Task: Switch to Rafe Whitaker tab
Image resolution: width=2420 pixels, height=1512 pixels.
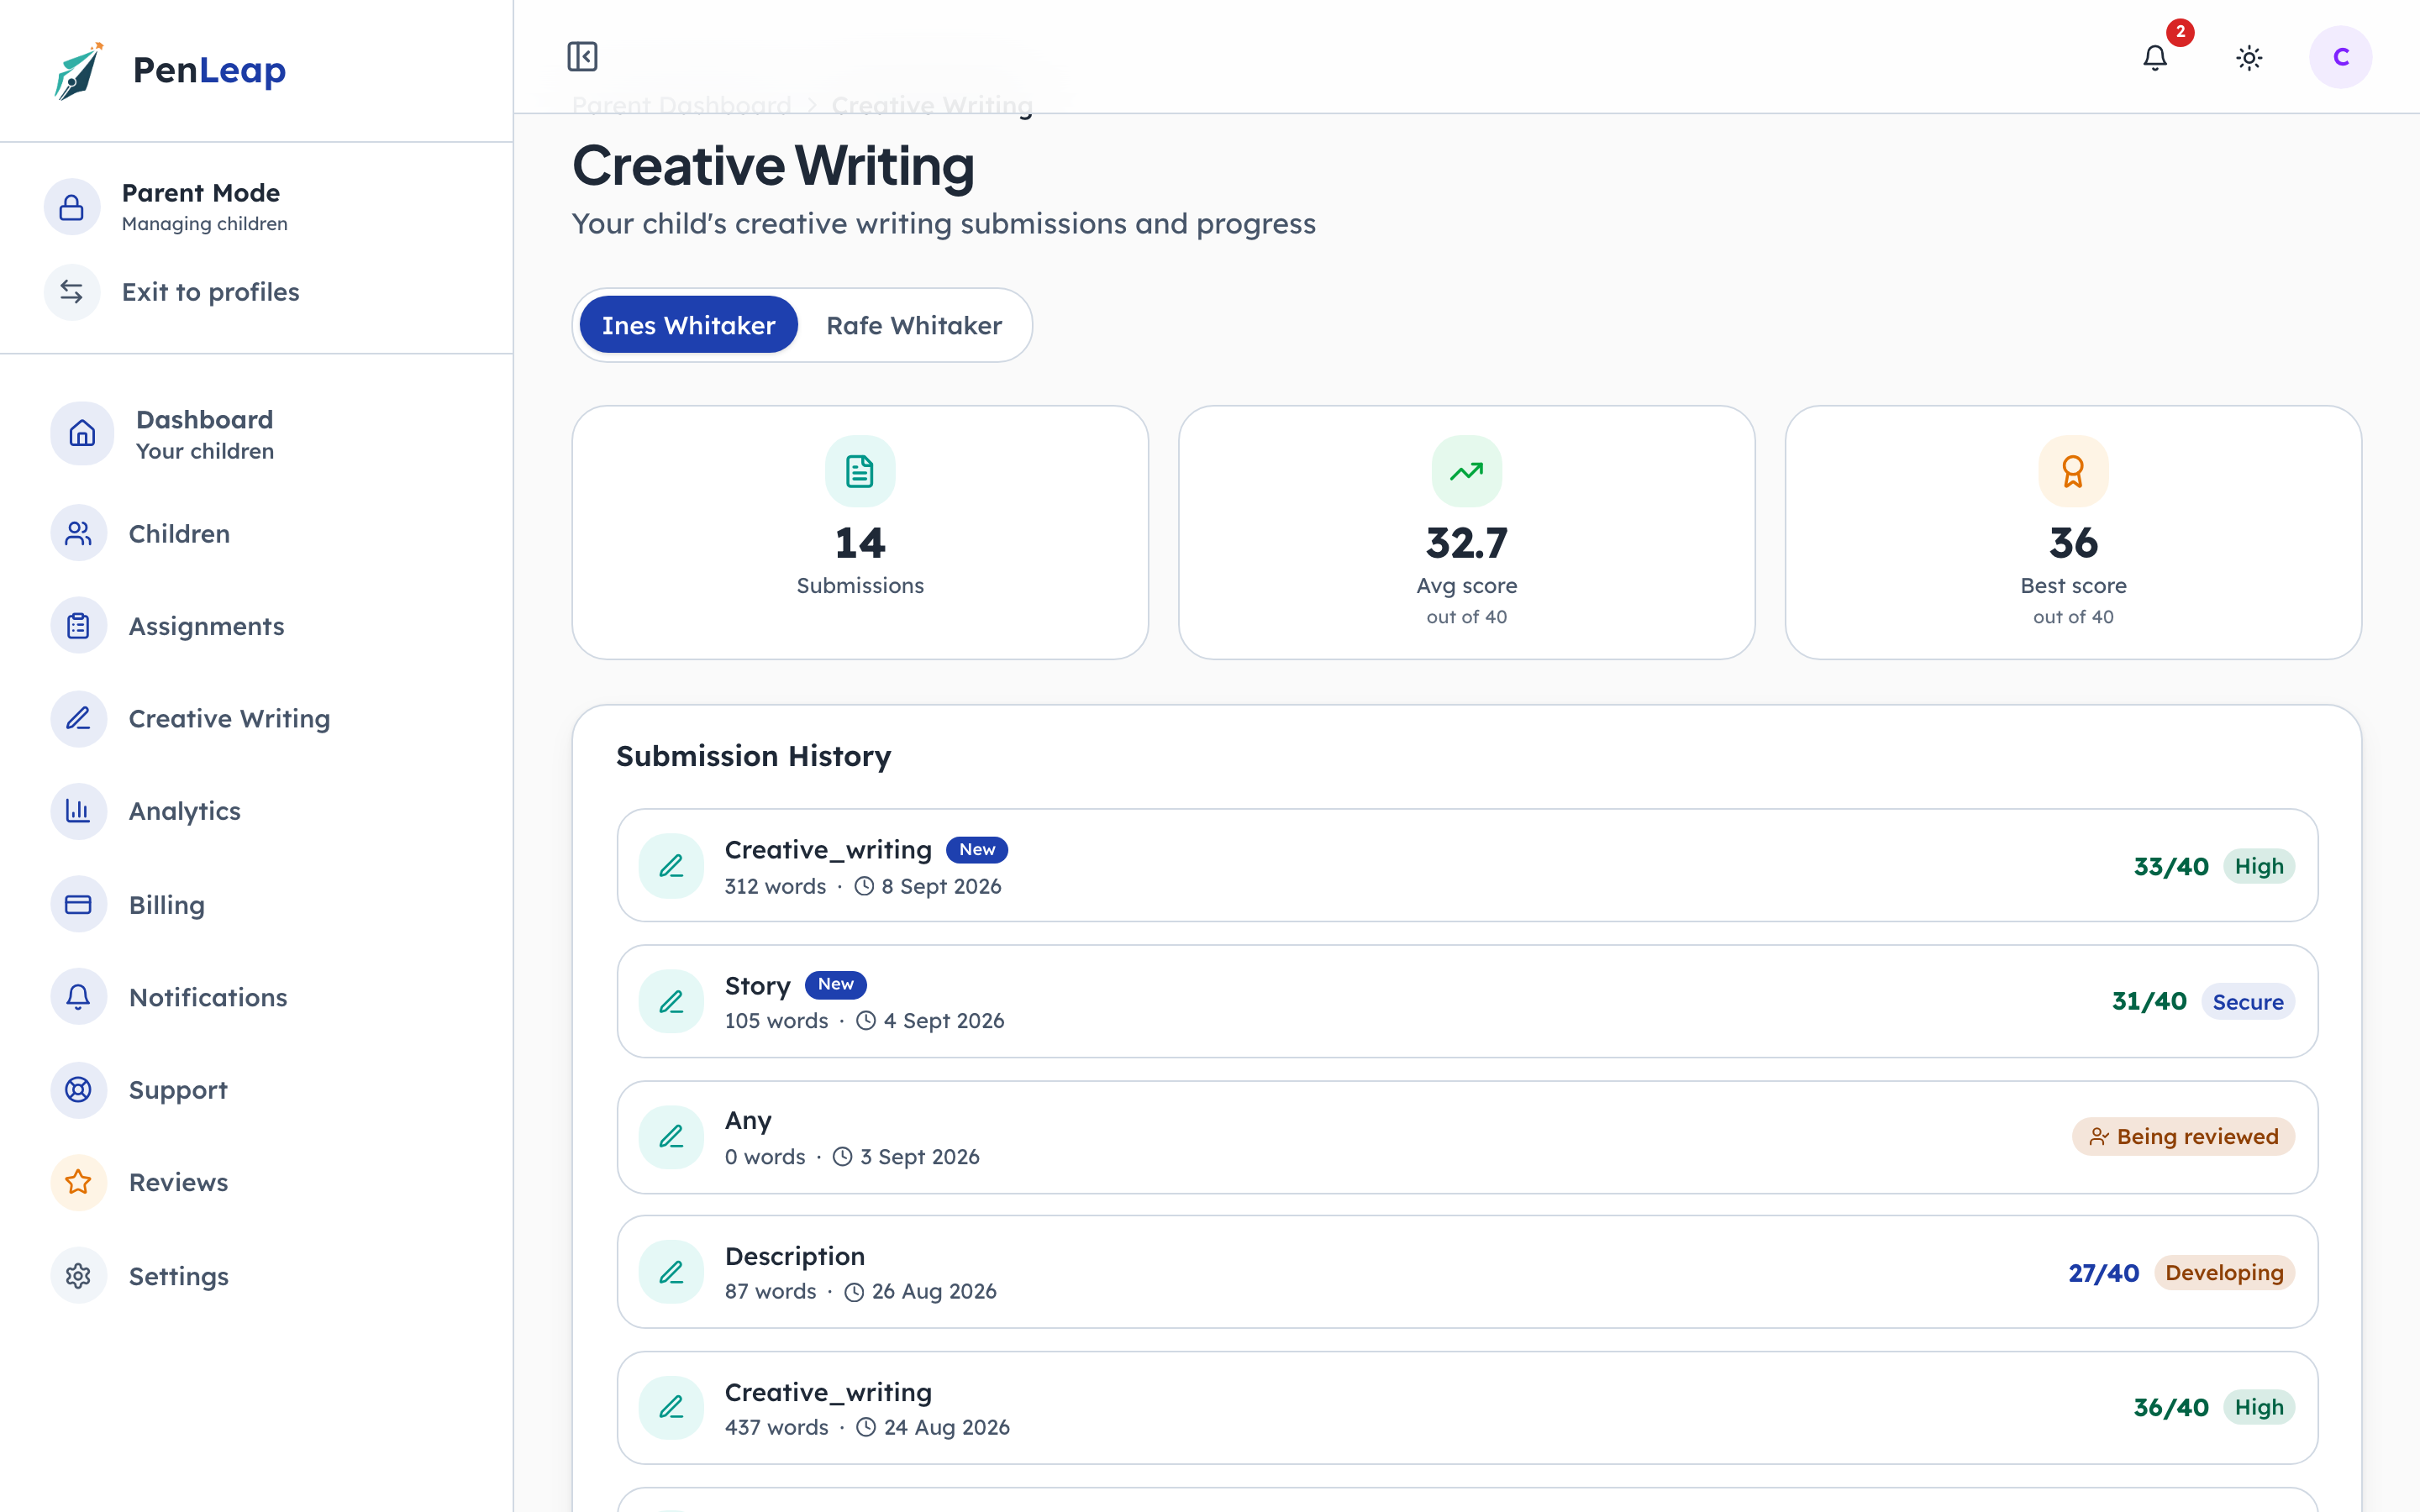Action: pos(914,325)
